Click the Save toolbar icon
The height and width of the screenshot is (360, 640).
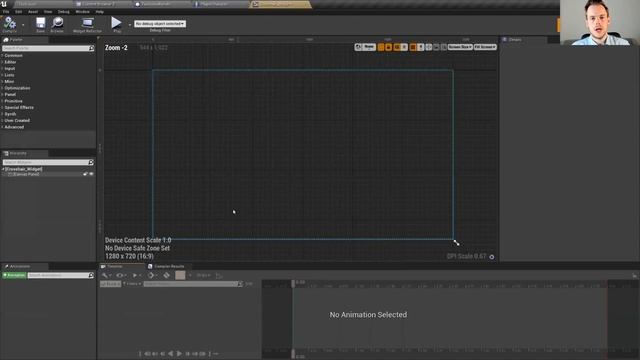coord(40,24)
